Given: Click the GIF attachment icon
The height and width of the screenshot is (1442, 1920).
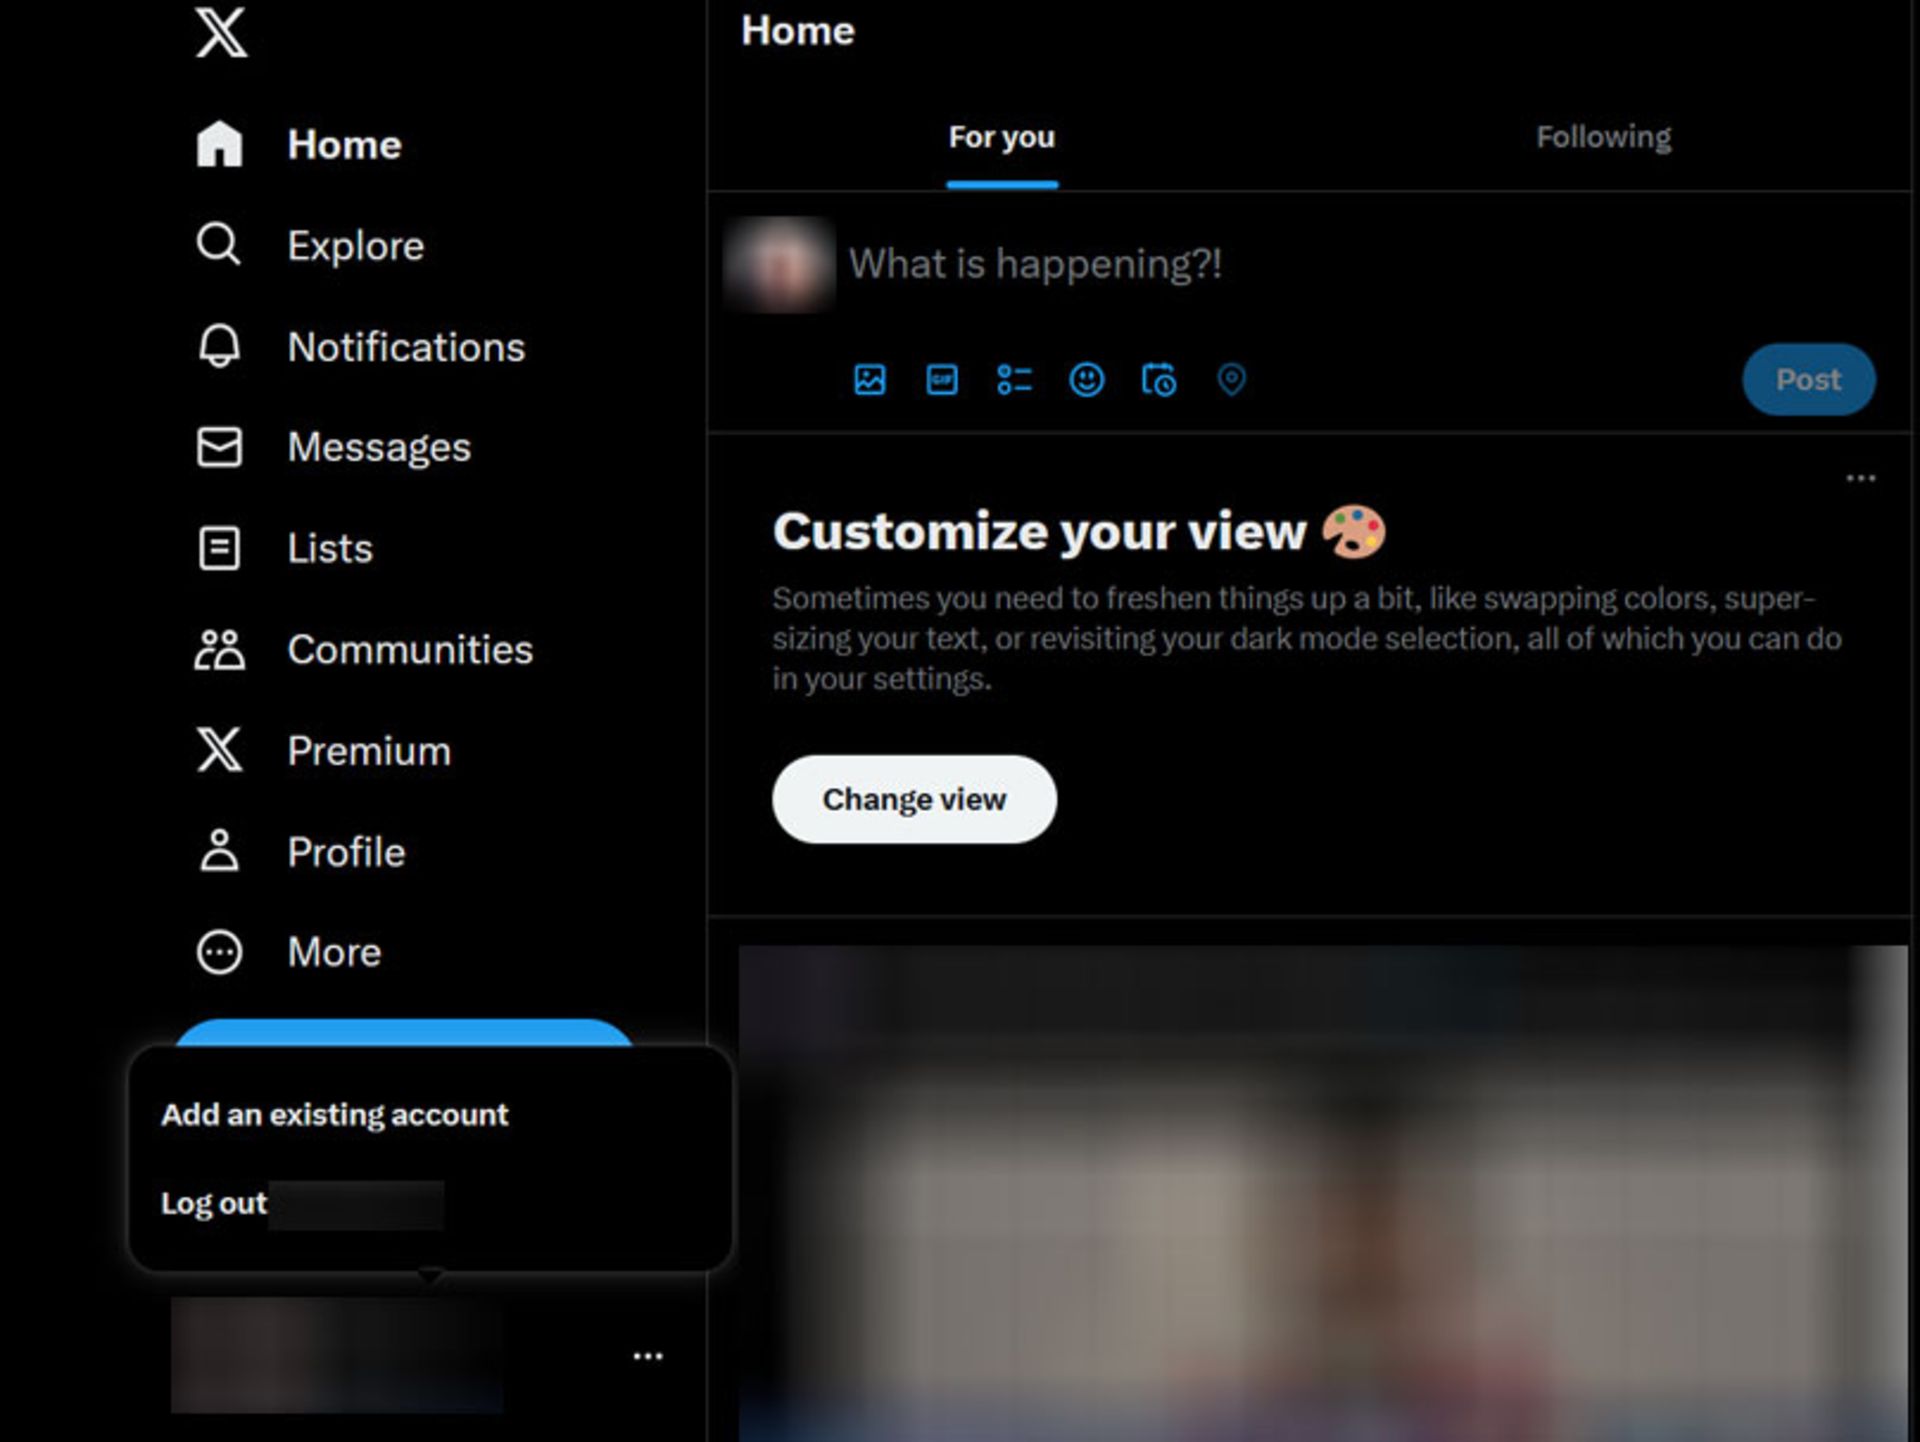Looking at the screenshot, I should (x=942, y=380).
